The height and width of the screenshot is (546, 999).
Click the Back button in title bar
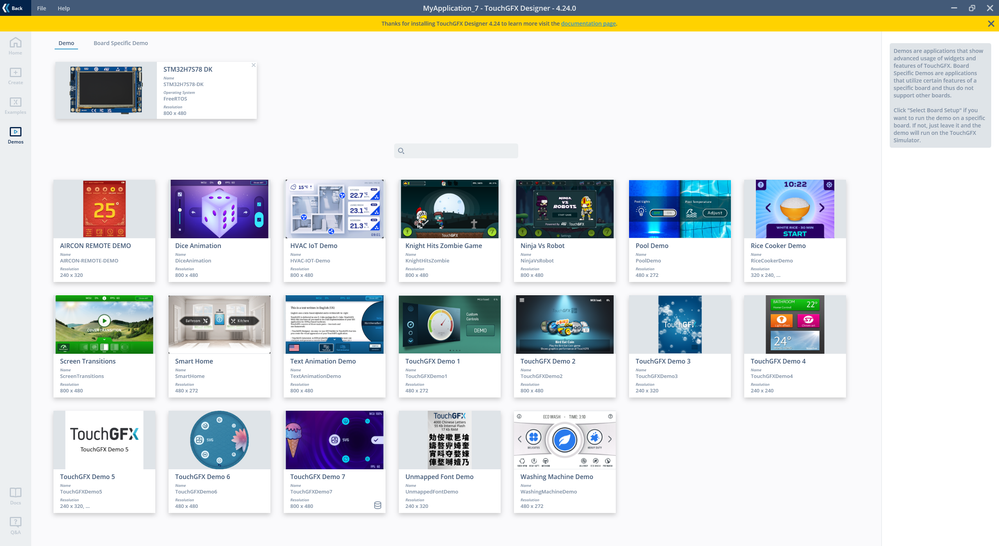tap(13, 8)
